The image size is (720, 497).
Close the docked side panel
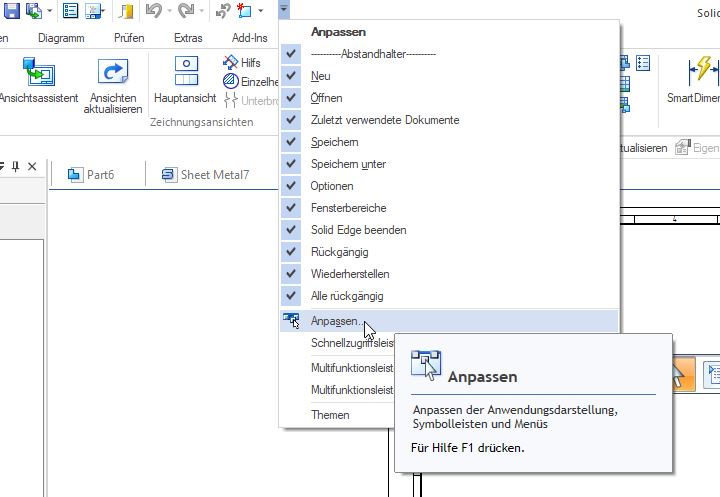[32, 166]
